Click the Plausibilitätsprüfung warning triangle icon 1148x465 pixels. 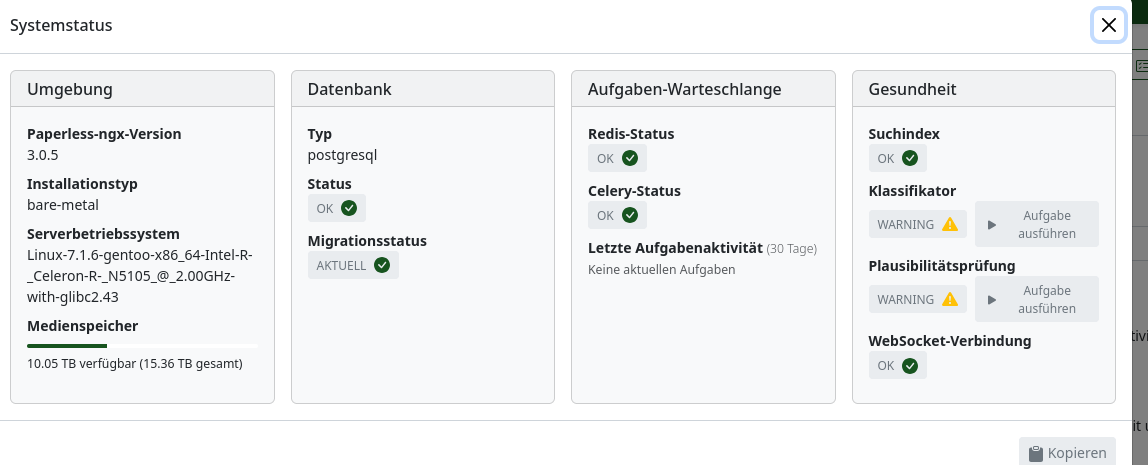click(x=950, y=299)
